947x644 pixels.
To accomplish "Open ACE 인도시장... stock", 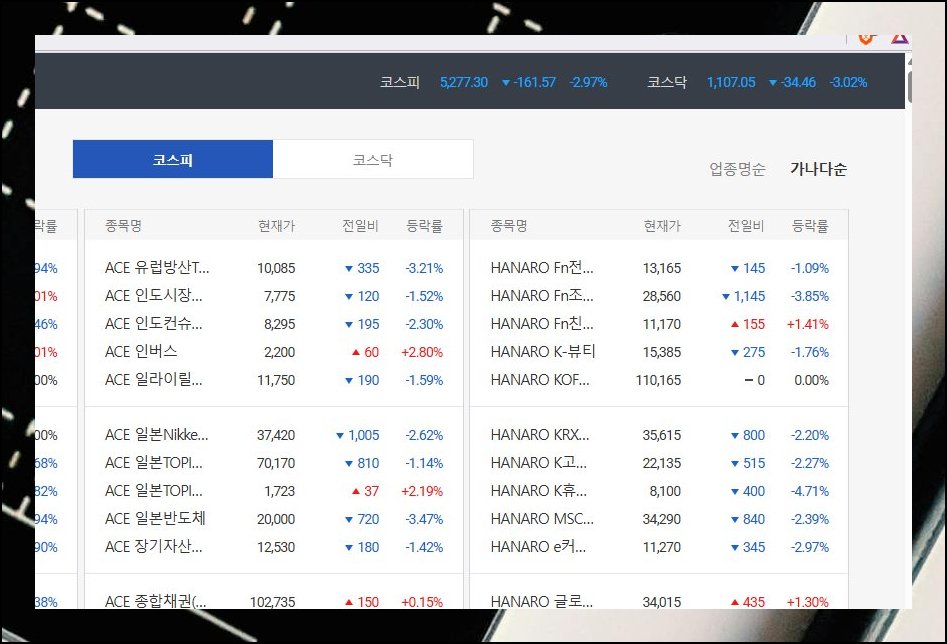I will 153,295.
